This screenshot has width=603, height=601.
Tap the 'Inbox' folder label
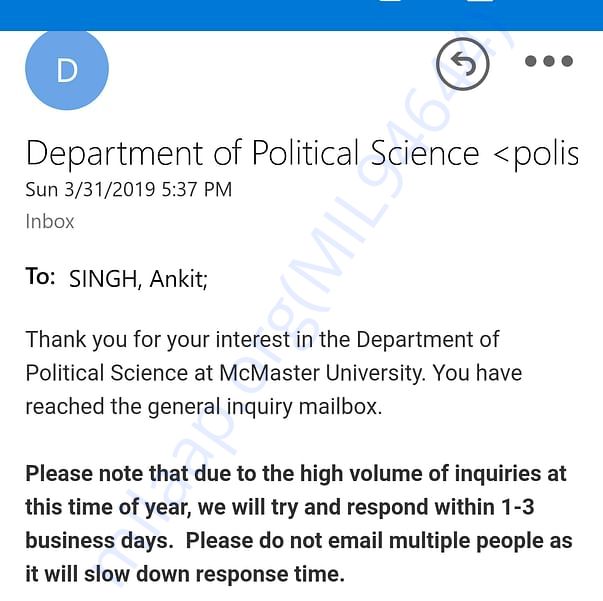tap(50, 221)
